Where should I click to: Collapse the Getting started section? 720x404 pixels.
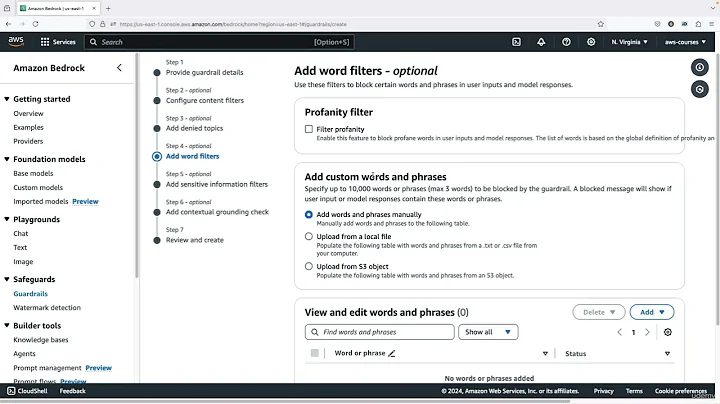7,99
